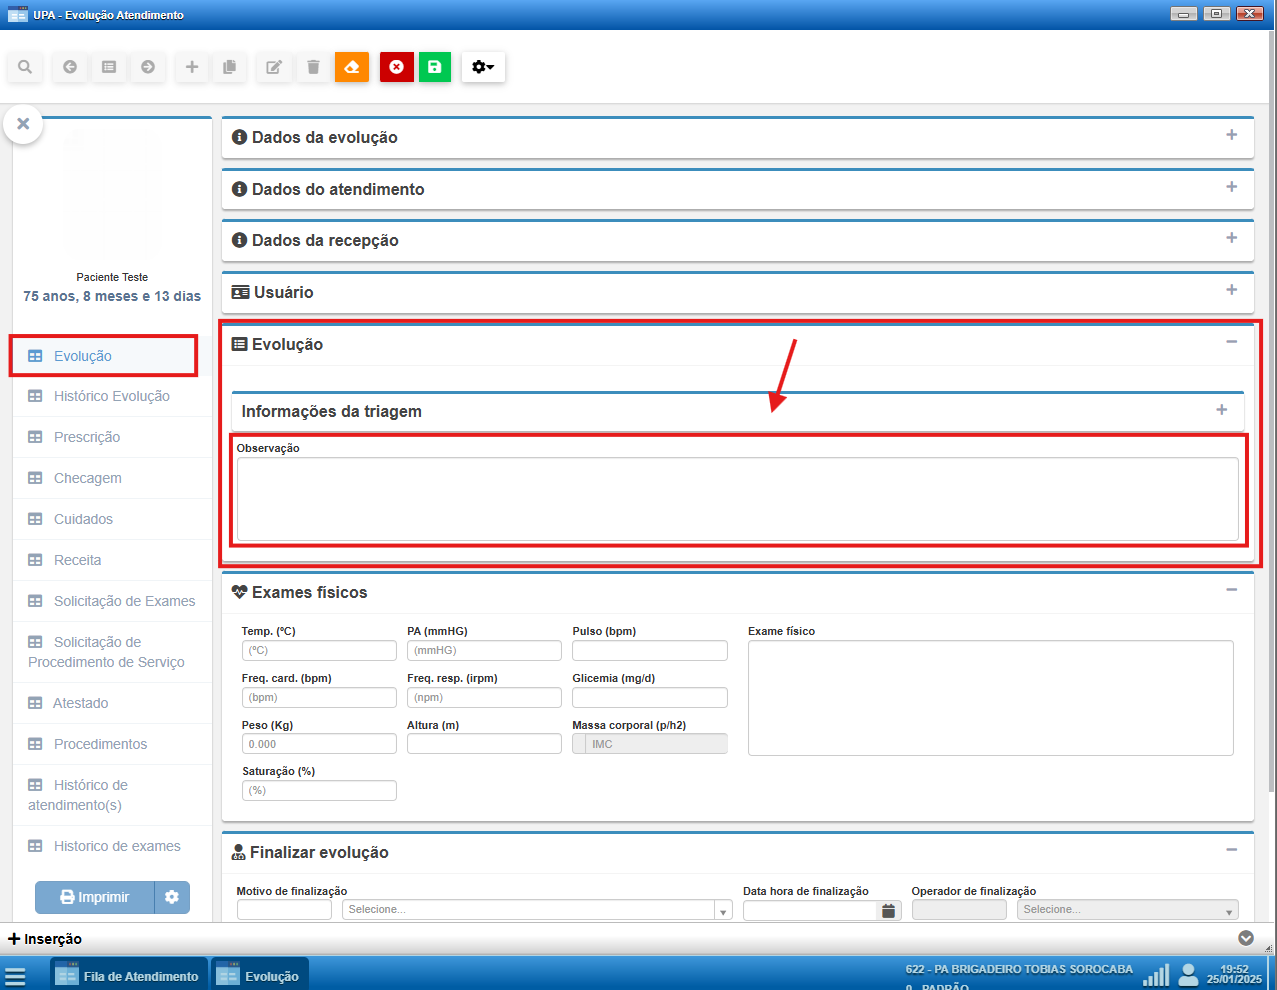Click the pencil edit icon in toolbar
This screenshot has height=990, width=1277.
273,67
